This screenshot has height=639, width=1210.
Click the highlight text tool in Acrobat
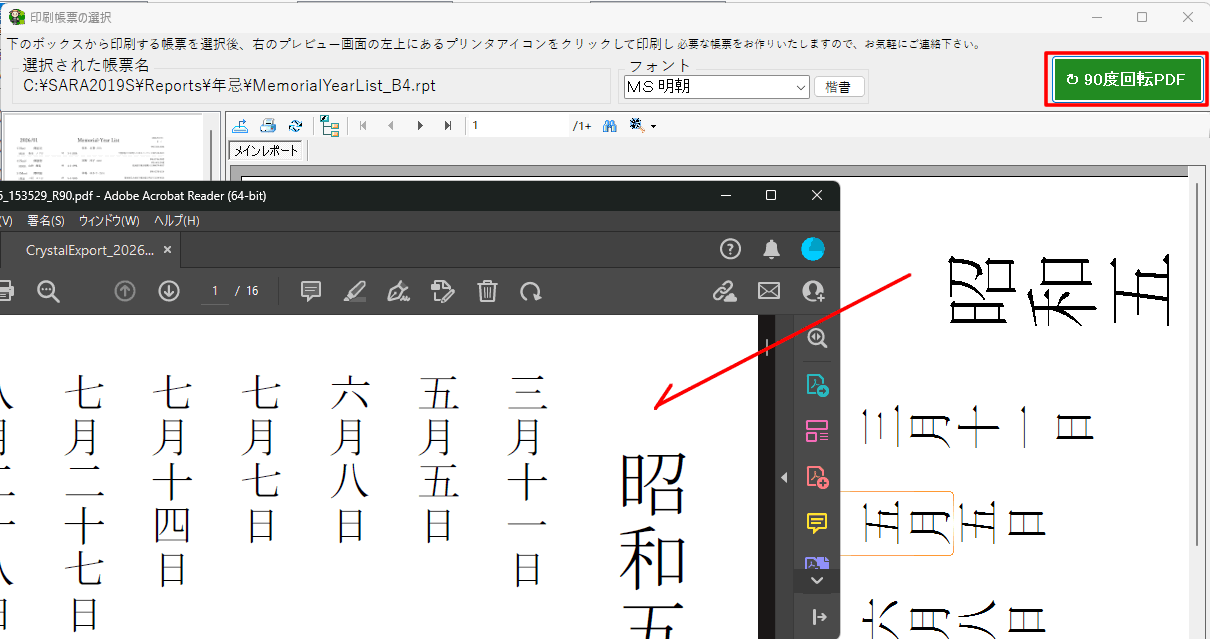[354, 291]
